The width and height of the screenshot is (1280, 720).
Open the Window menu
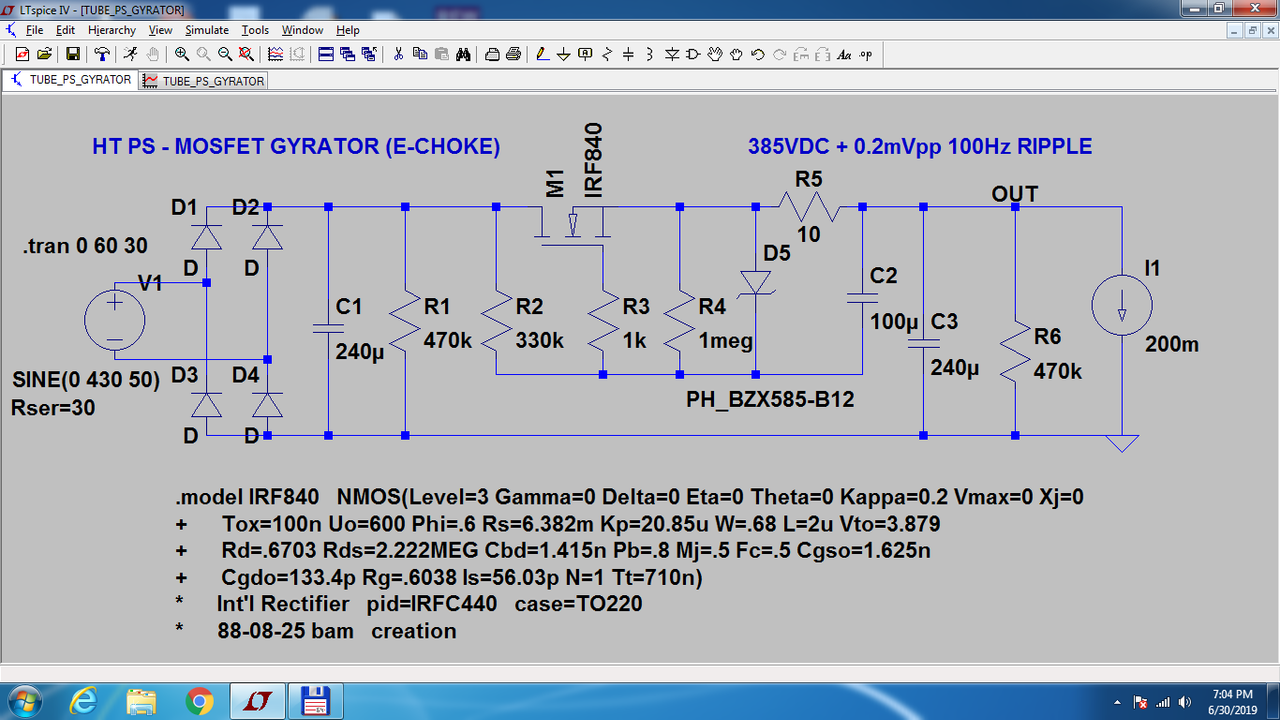click(302, 30)
